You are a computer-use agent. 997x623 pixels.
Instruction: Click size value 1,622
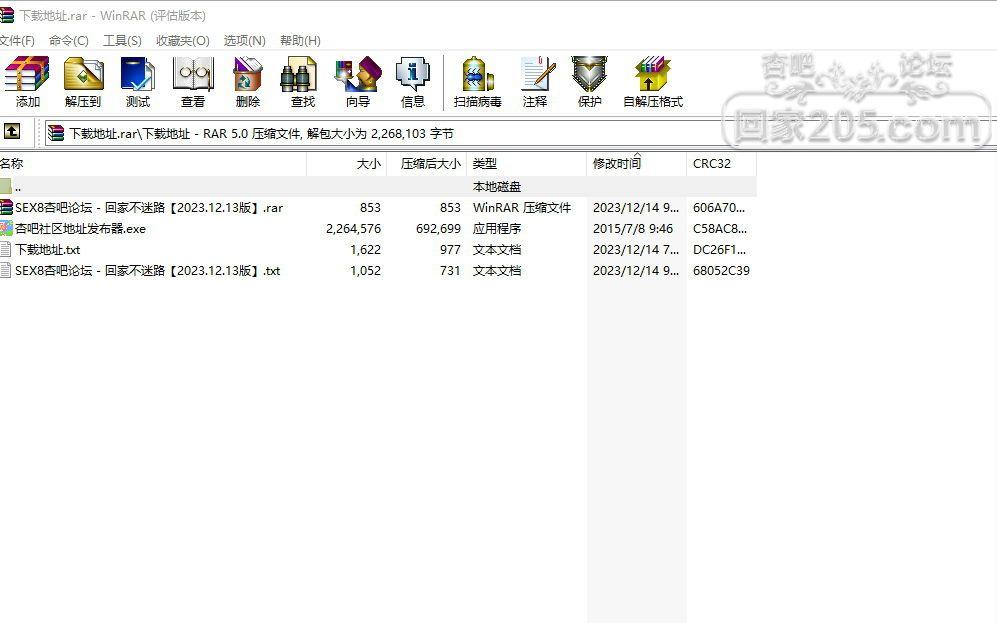click(x=366, y=249)
